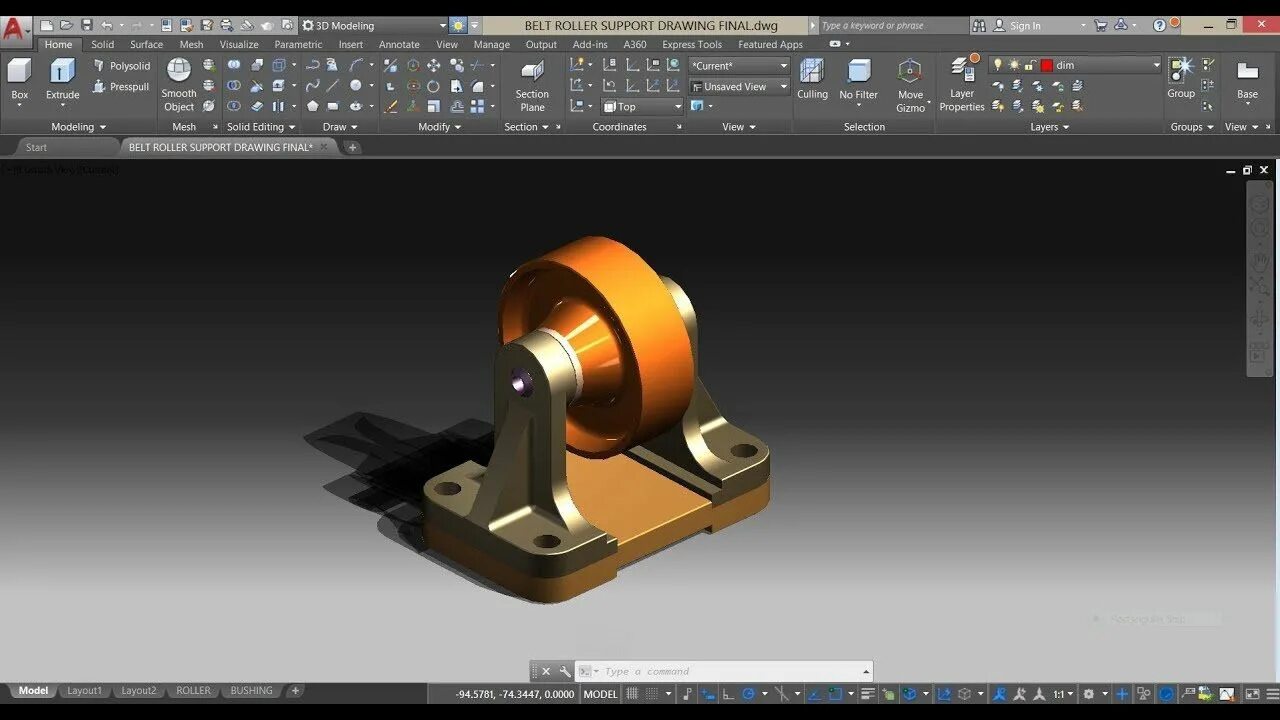Click the Polysolid tool
The height and width of the screenshot is (720, 1280).
coord(122,66)
